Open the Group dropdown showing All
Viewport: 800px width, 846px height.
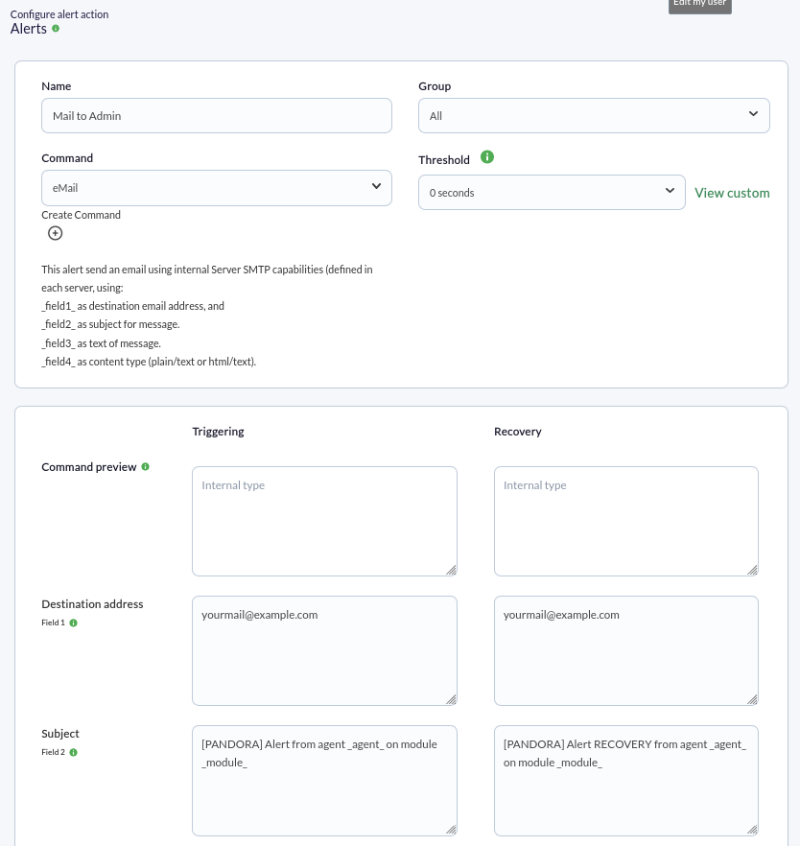(594, 115)
